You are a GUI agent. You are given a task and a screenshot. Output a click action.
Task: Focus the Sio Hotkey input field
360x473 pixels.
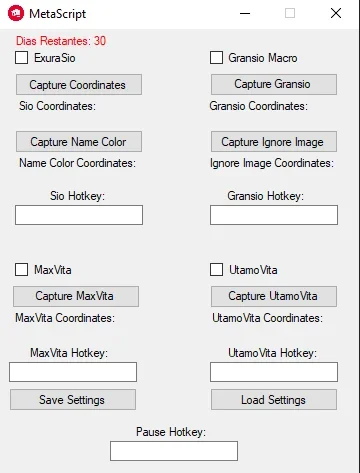click(79, 215)
